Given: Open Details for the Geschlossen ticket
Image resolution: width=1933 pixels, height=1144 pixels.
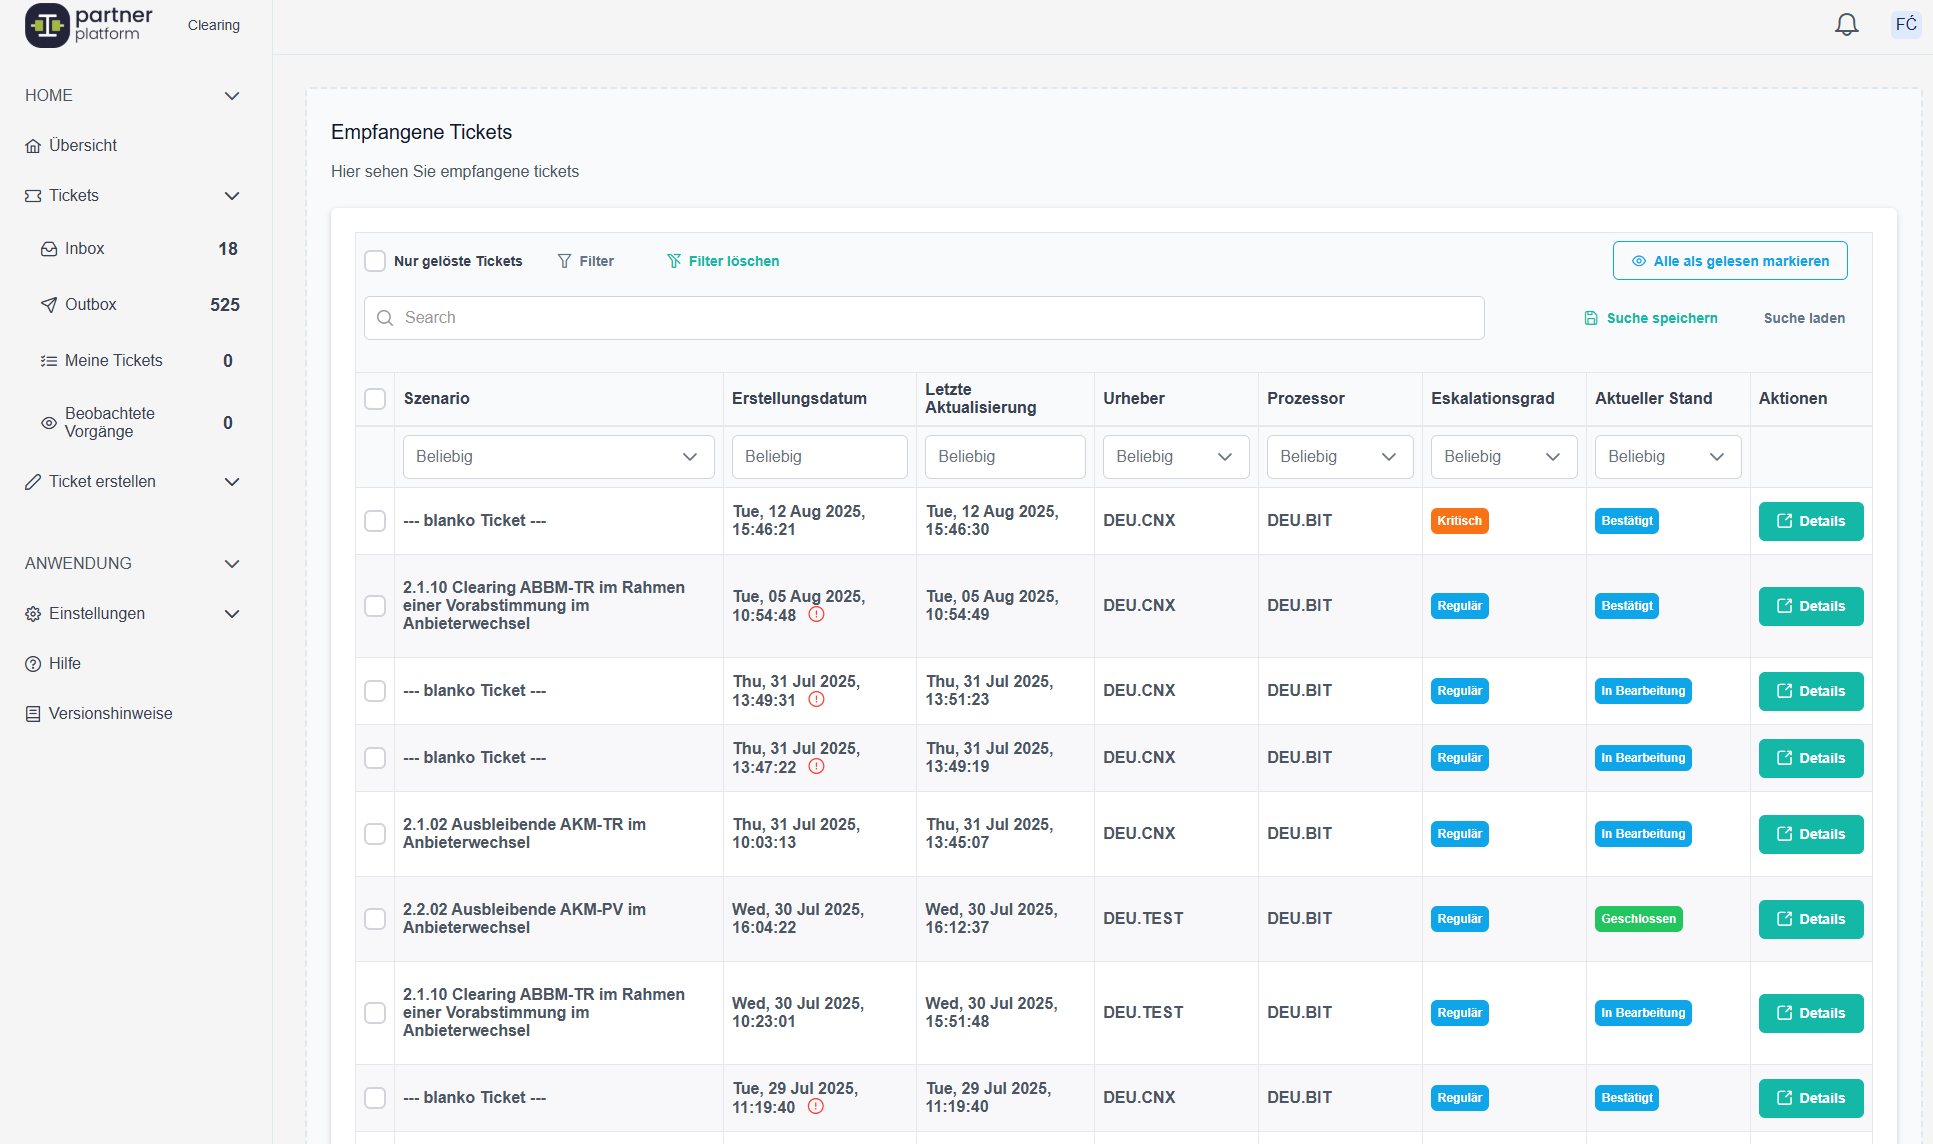Looking at the screenshot, I should [x=1810, y=919].
